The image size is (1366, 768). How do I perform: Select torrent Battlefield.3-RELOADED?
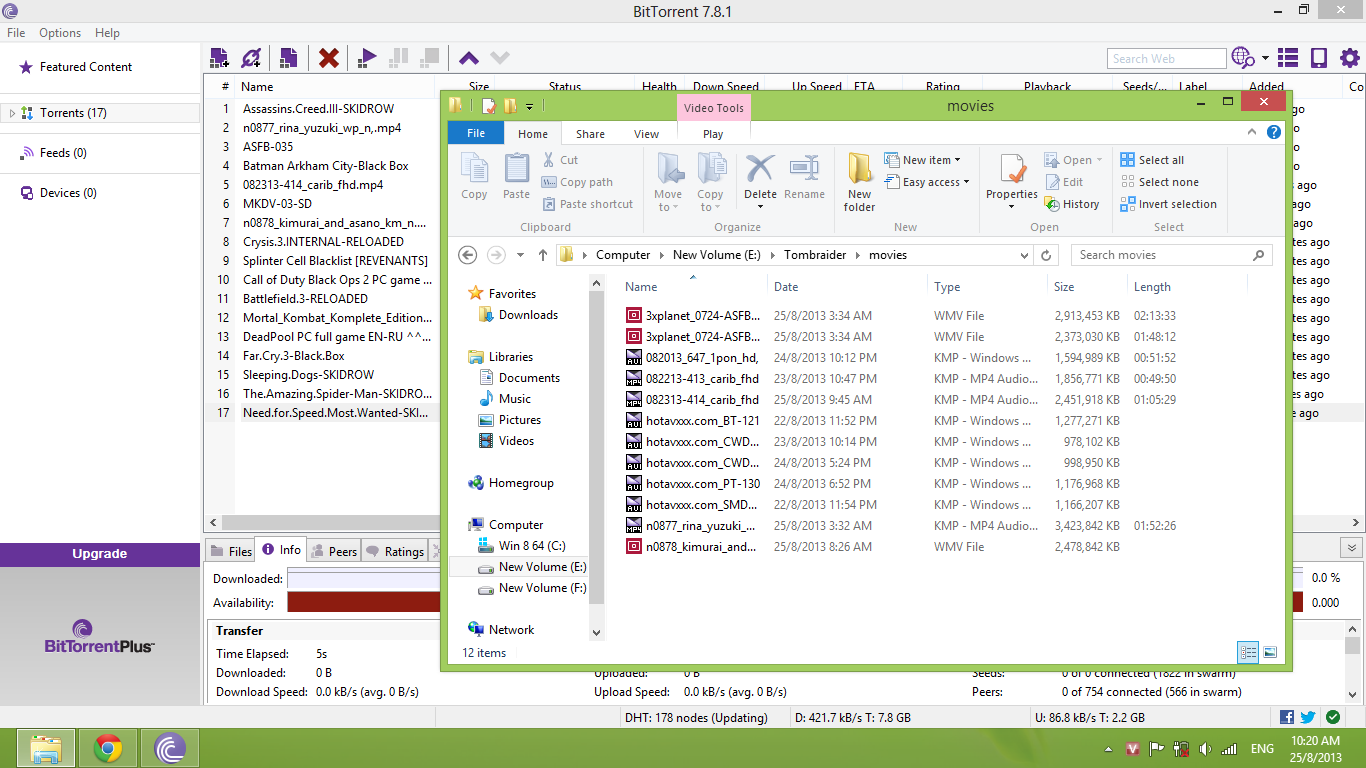pyautogui.click(x=305, y=299)
